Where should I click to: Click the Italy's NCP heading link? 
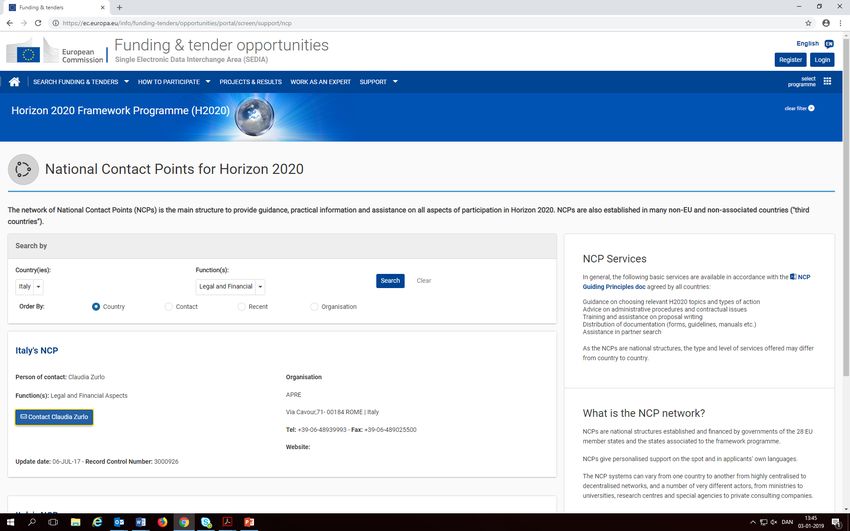[36, 351]
